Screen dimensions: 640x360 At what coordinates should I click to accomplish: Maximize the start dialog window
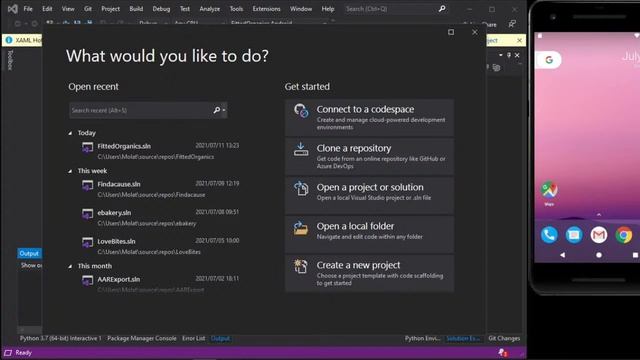tap(451, 32)
